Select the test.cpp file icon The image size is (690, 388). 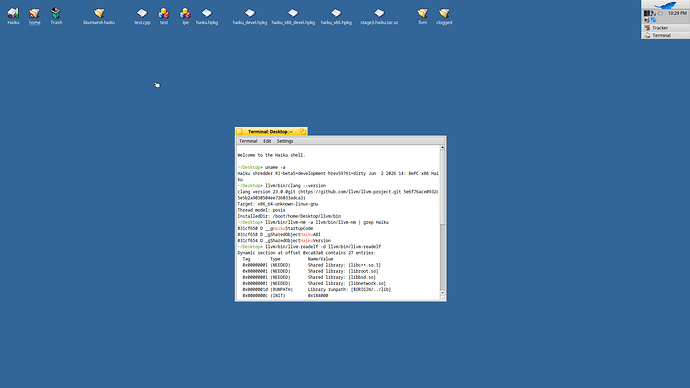(x=142, y=13)
